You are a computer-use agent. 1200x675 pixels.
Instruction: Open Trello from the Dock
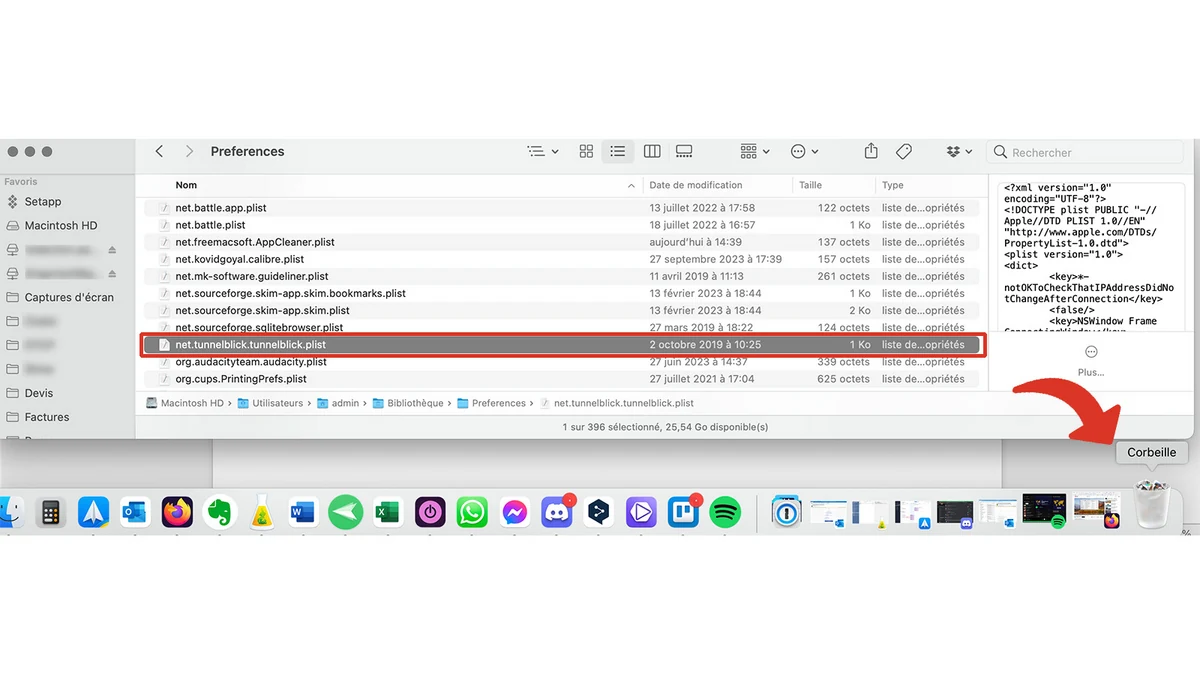click(683, 513)
